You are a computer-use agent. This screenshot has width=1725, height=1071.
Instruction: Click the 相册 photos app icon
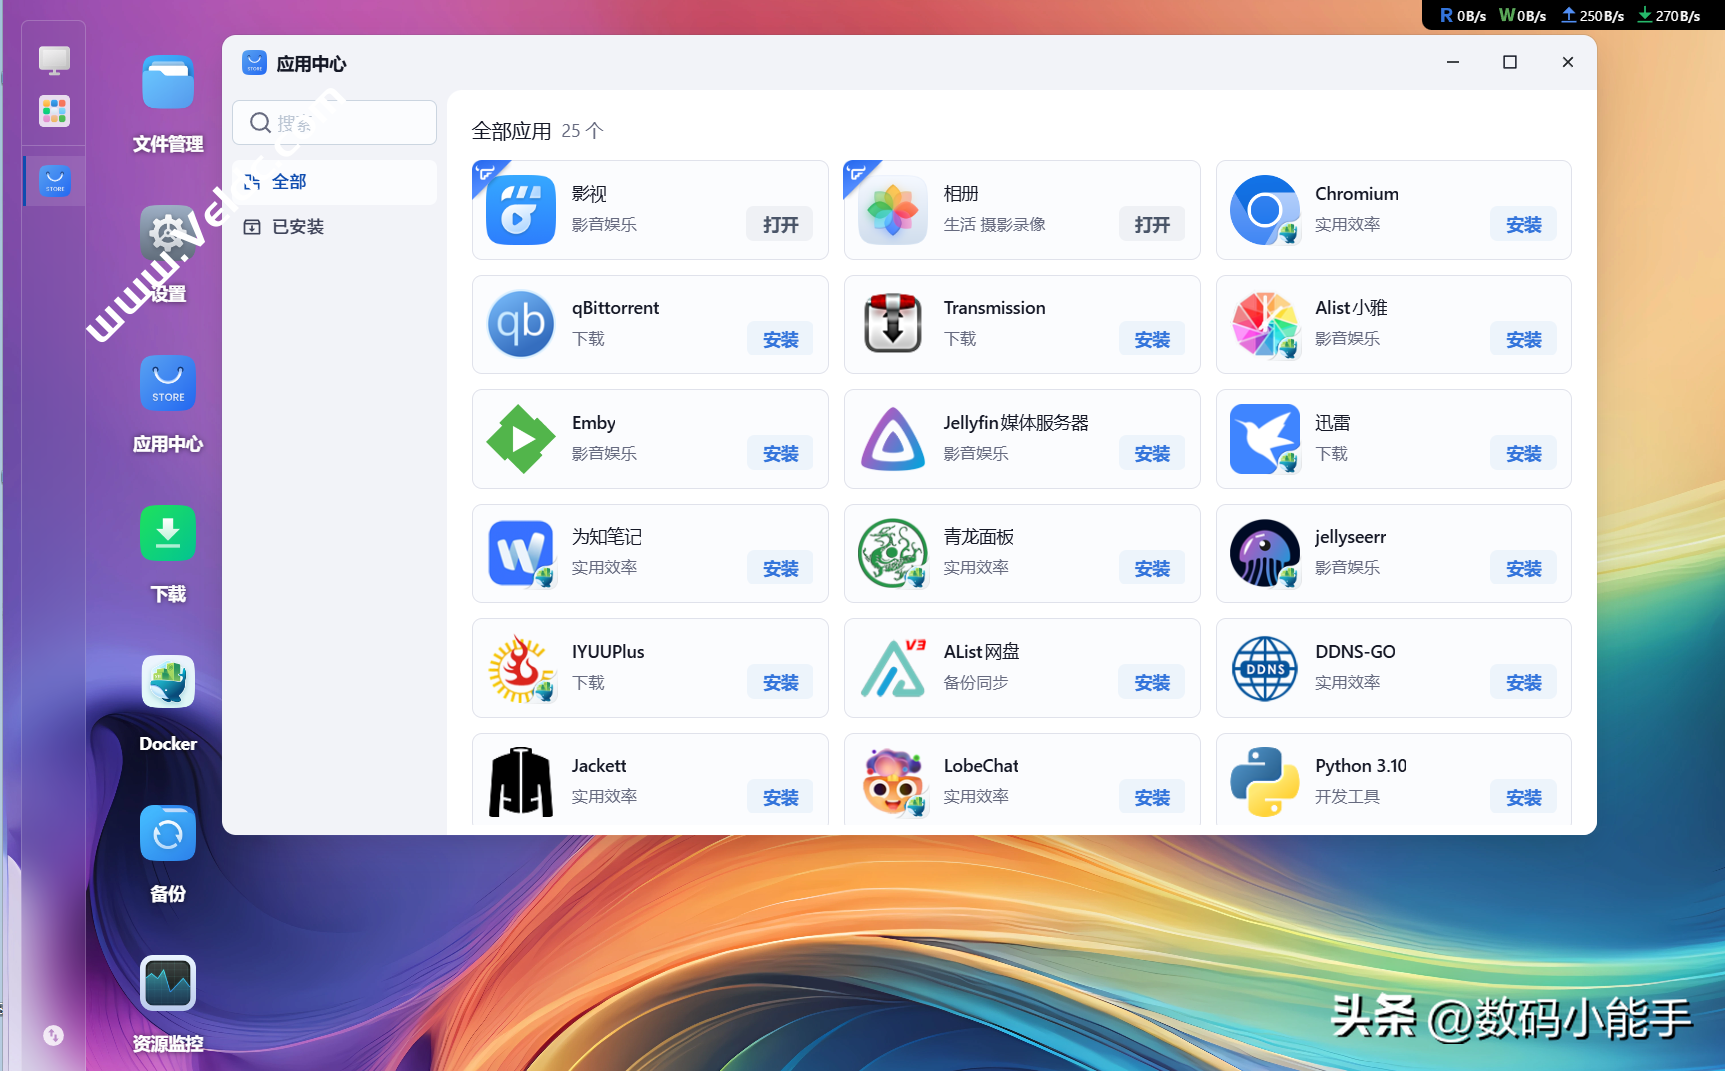point(893,210)
